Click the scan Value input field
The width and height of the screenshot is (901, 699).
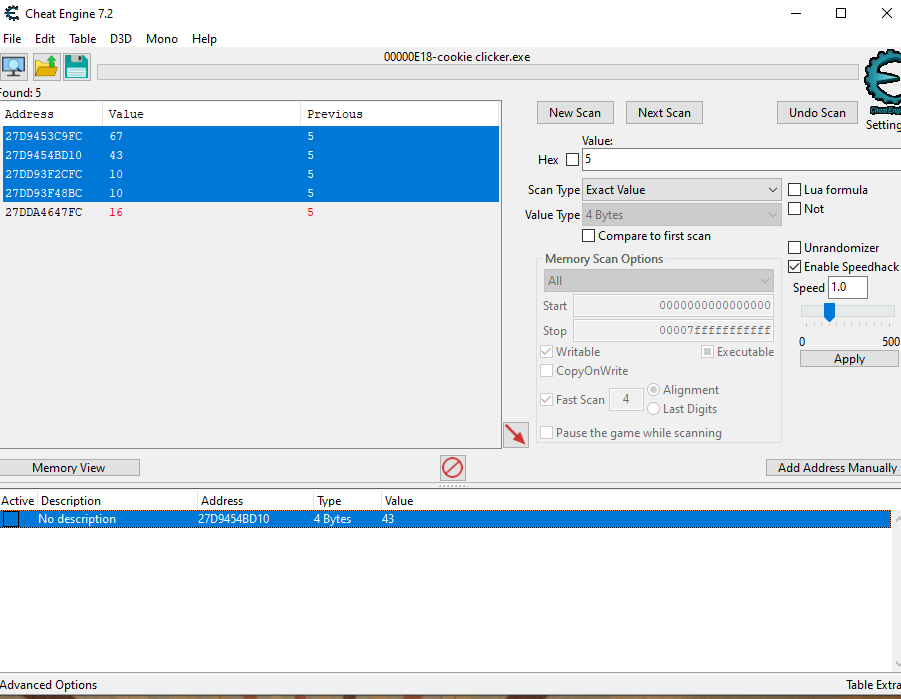pyautogui.click(x=740, y=160)
